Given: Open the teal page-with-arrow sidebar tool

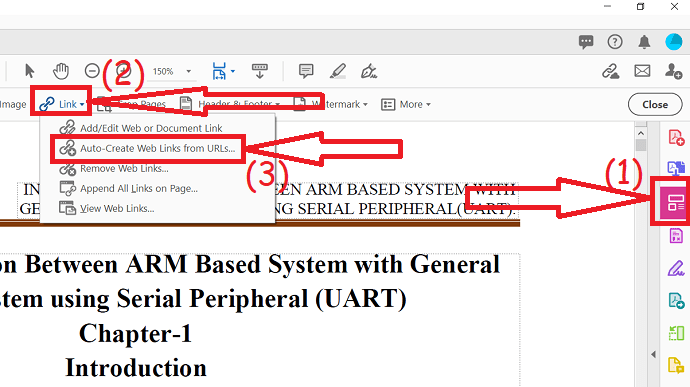Looking at the screenshot, I should click(676, 301).
